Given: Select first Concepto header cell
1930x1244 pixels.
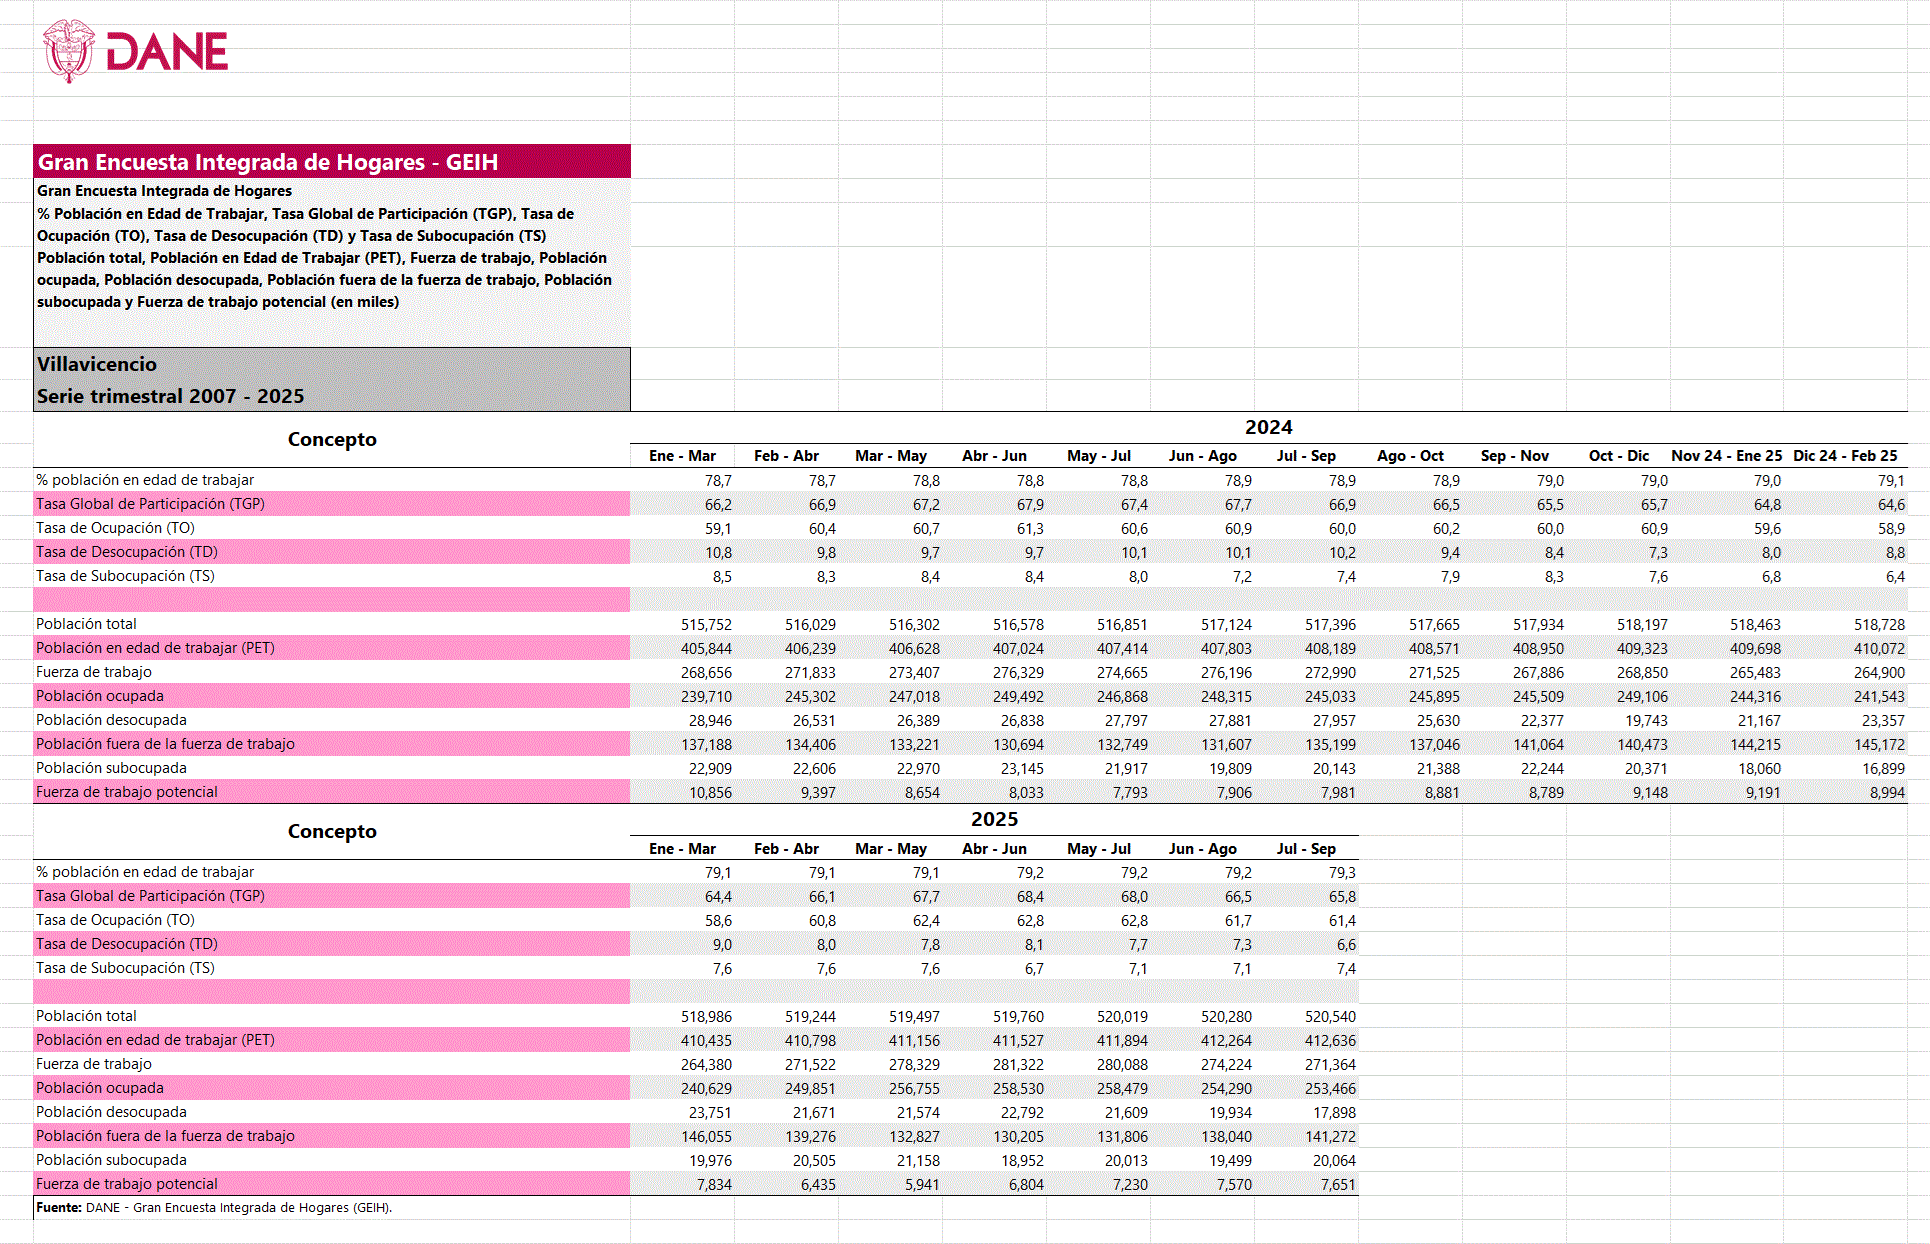Looking at the screenshot, I should pyautogui.click(x=331, y=439).
